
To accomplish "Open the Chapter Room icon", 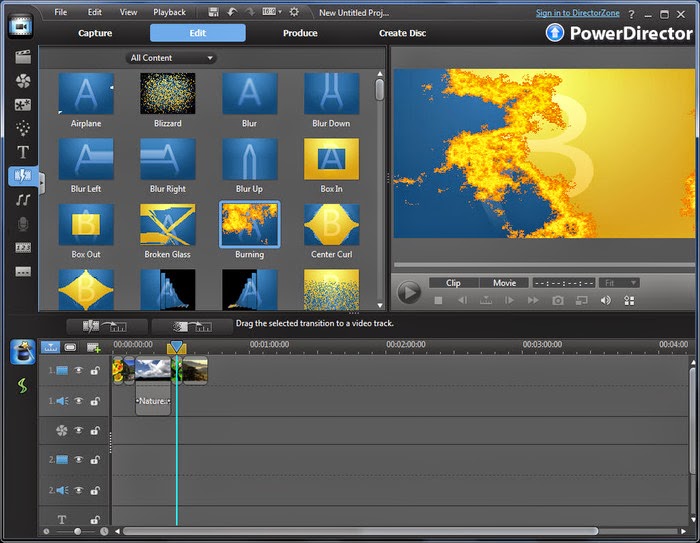I will [23, 247].
